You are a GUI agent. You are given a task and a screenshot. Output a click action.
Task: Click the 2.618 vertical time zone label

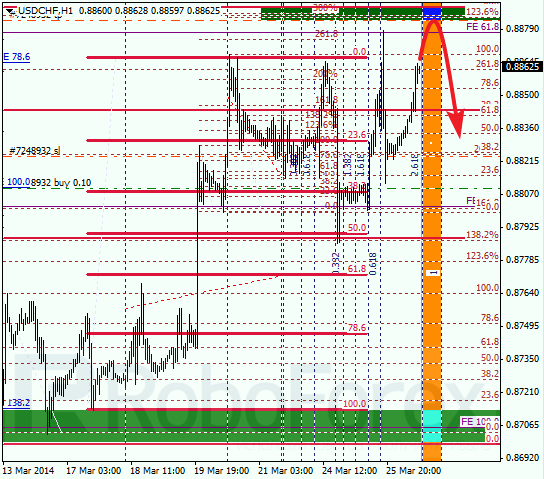tap(415, 165)
